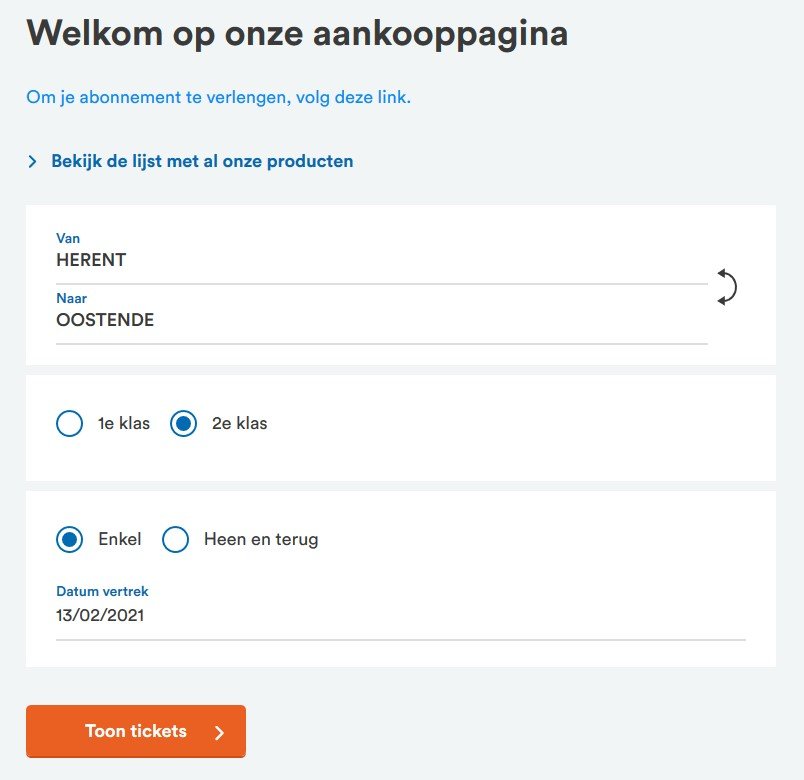
Task: Click inside the Van station field
Action: click(x=300, y=260)
